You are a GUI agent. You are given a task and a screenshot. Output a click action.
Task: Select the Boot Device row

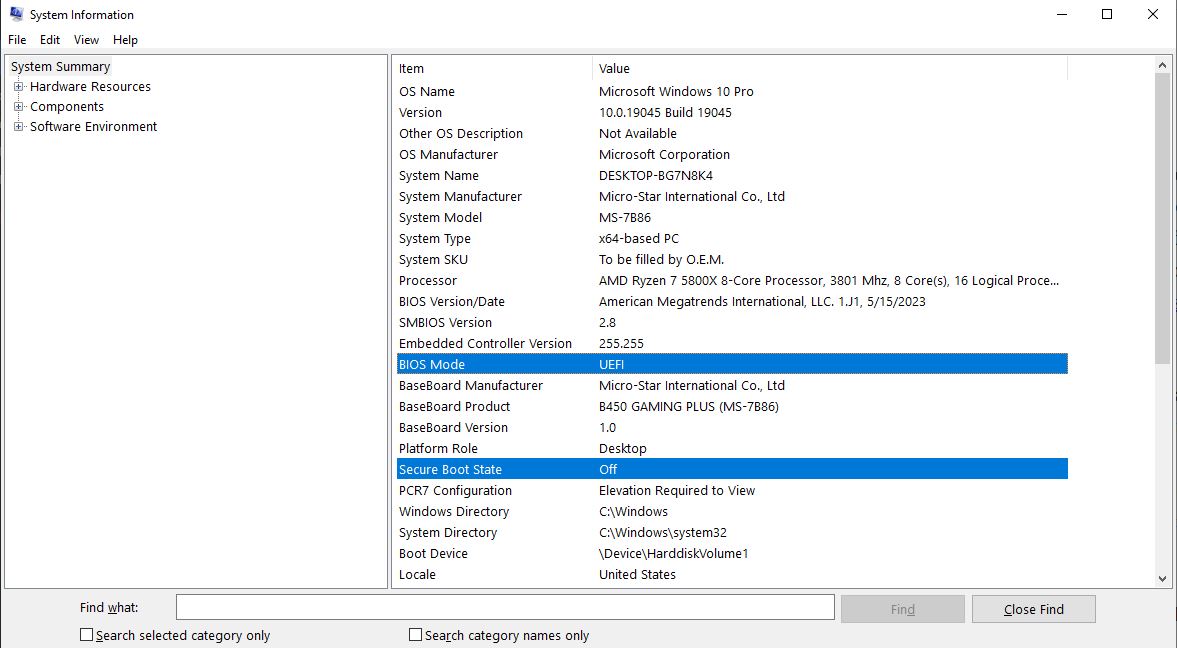[732, 554]
